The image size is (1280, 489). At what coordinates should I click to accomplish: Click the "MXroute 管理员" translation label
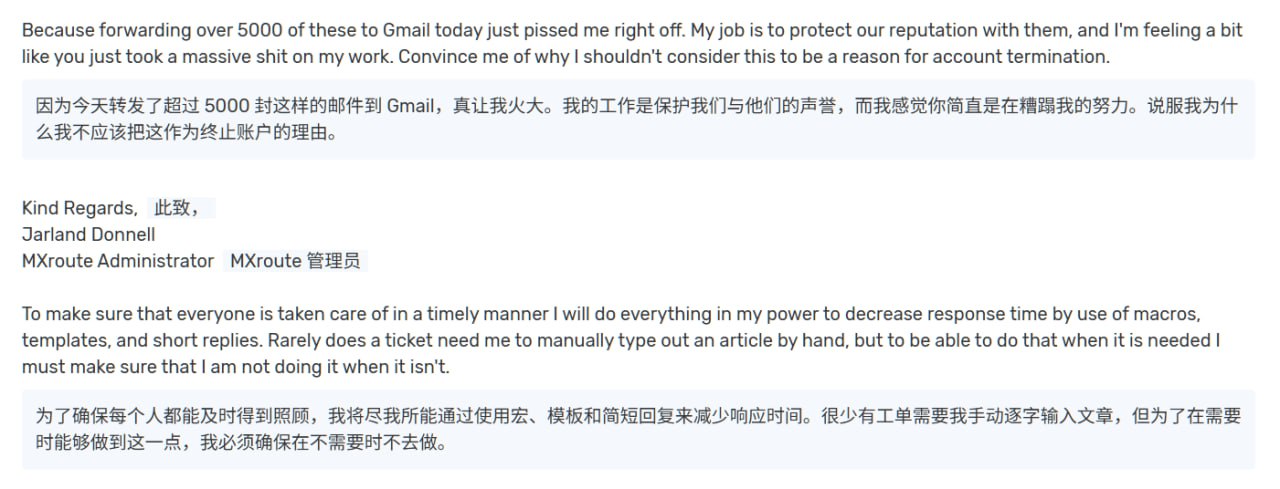click(x=295, y=260)
